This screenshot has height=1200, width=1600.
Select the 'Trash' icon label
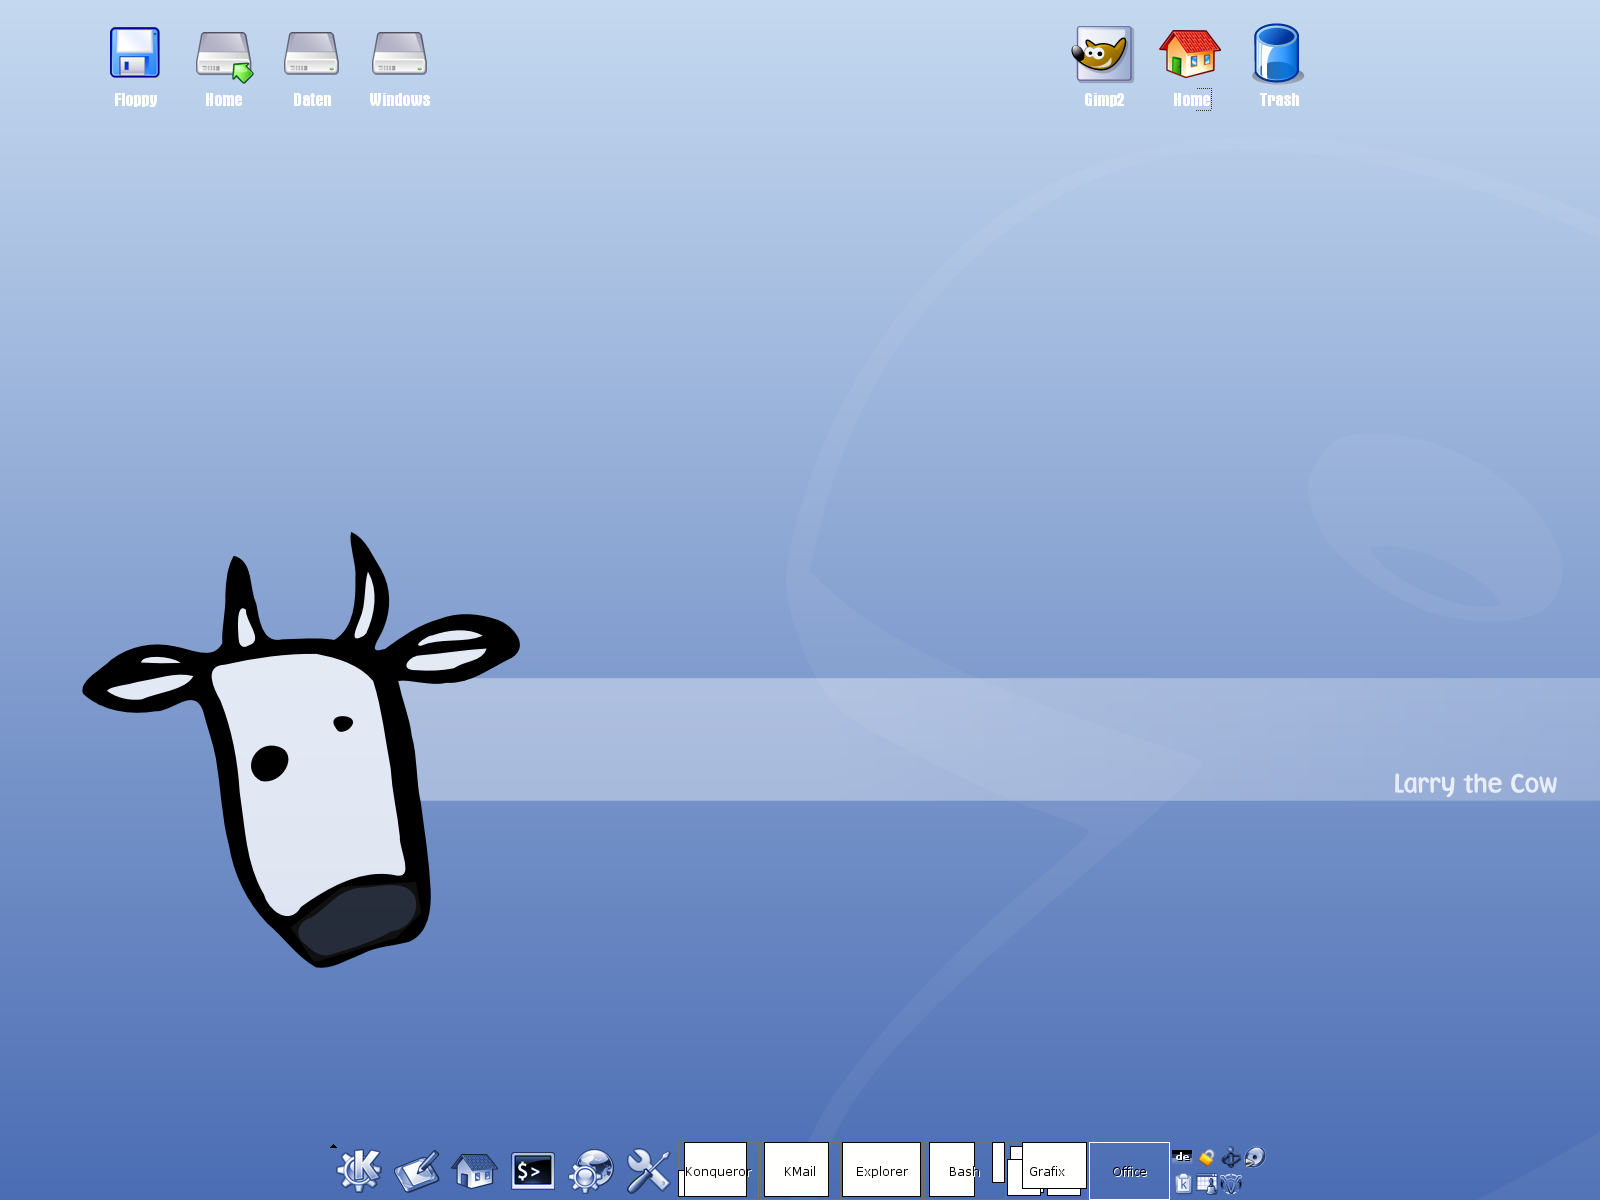tap(1279, 100)
